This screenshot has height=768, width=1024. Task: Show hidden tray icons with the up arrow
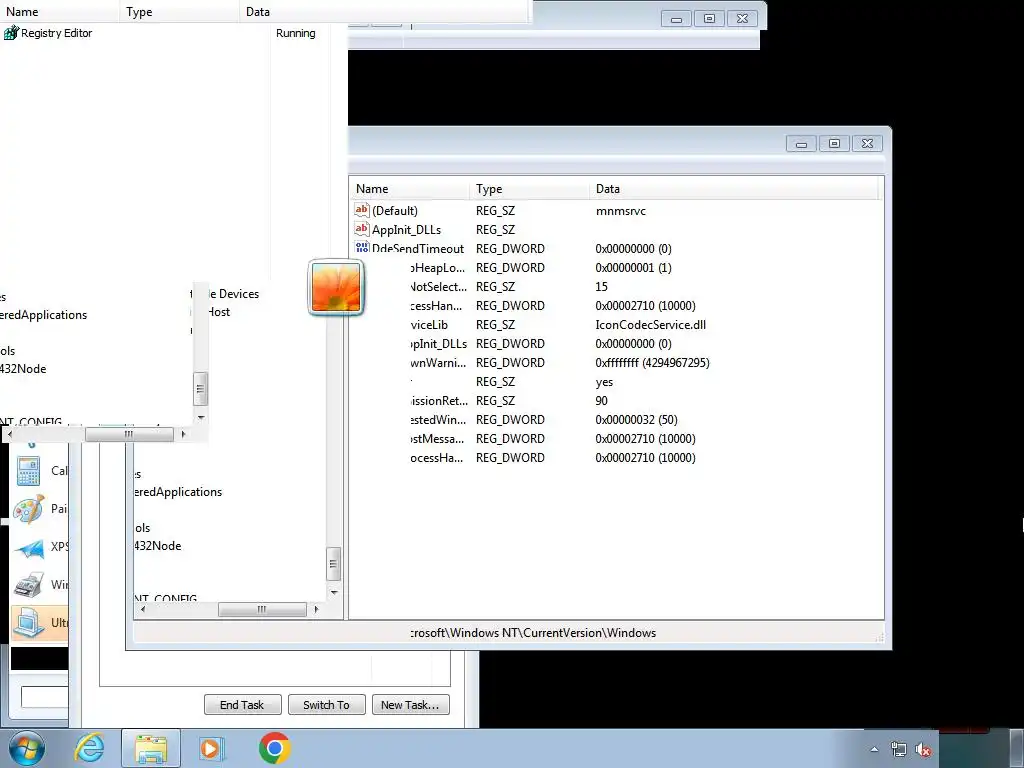pos(874,750)
